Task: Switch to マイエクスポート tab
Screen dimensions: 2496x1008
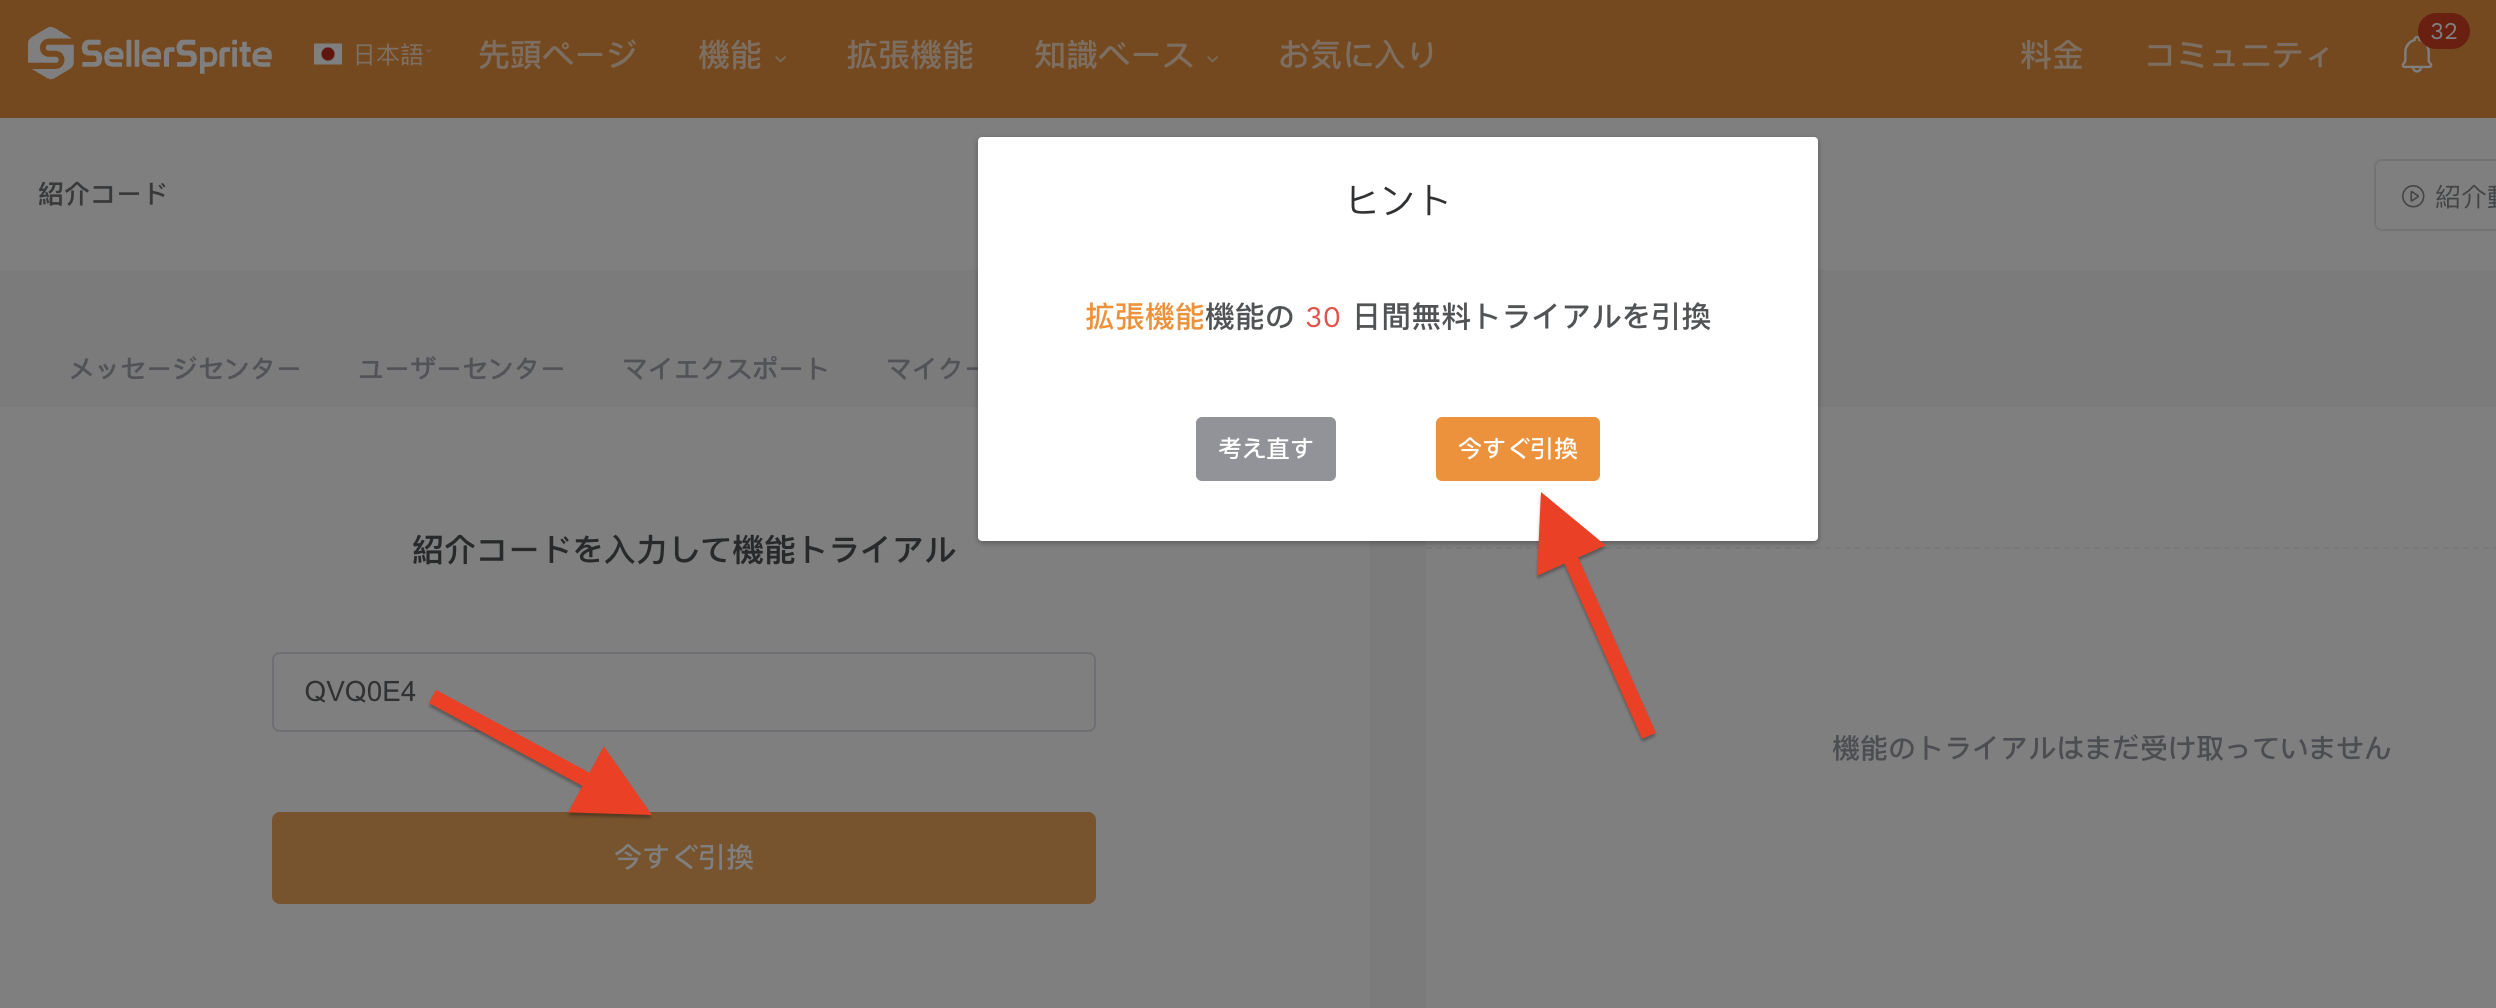Action: 725,369
